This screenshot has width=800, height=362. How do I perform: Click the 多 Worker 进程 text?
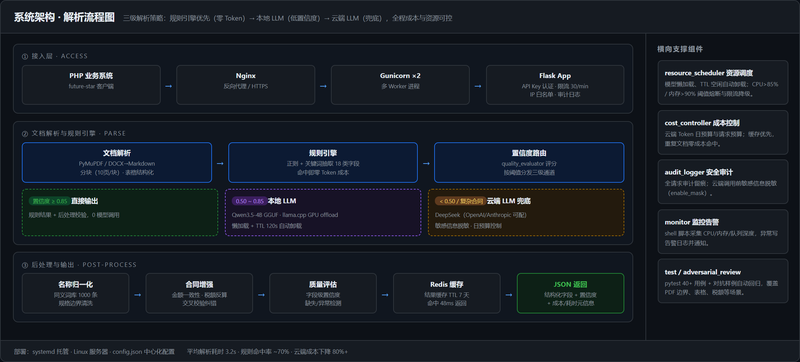tap(401, 86)
